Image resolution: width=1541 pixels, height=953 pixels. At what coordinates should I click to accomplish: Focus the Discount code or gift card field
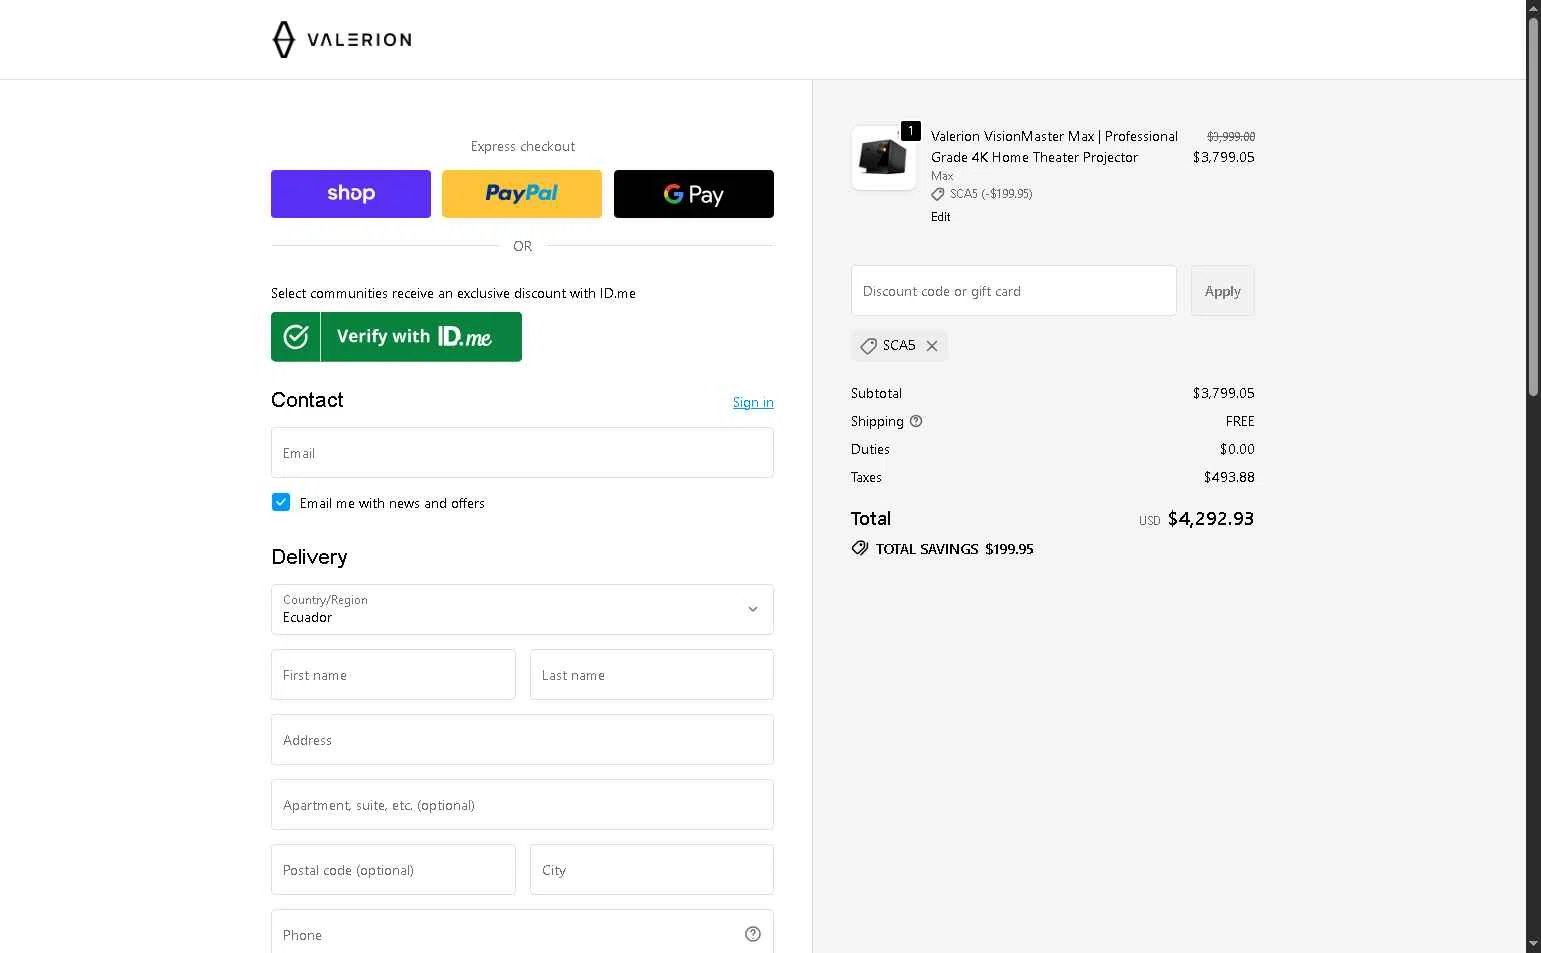click(x=1014, y=291)
